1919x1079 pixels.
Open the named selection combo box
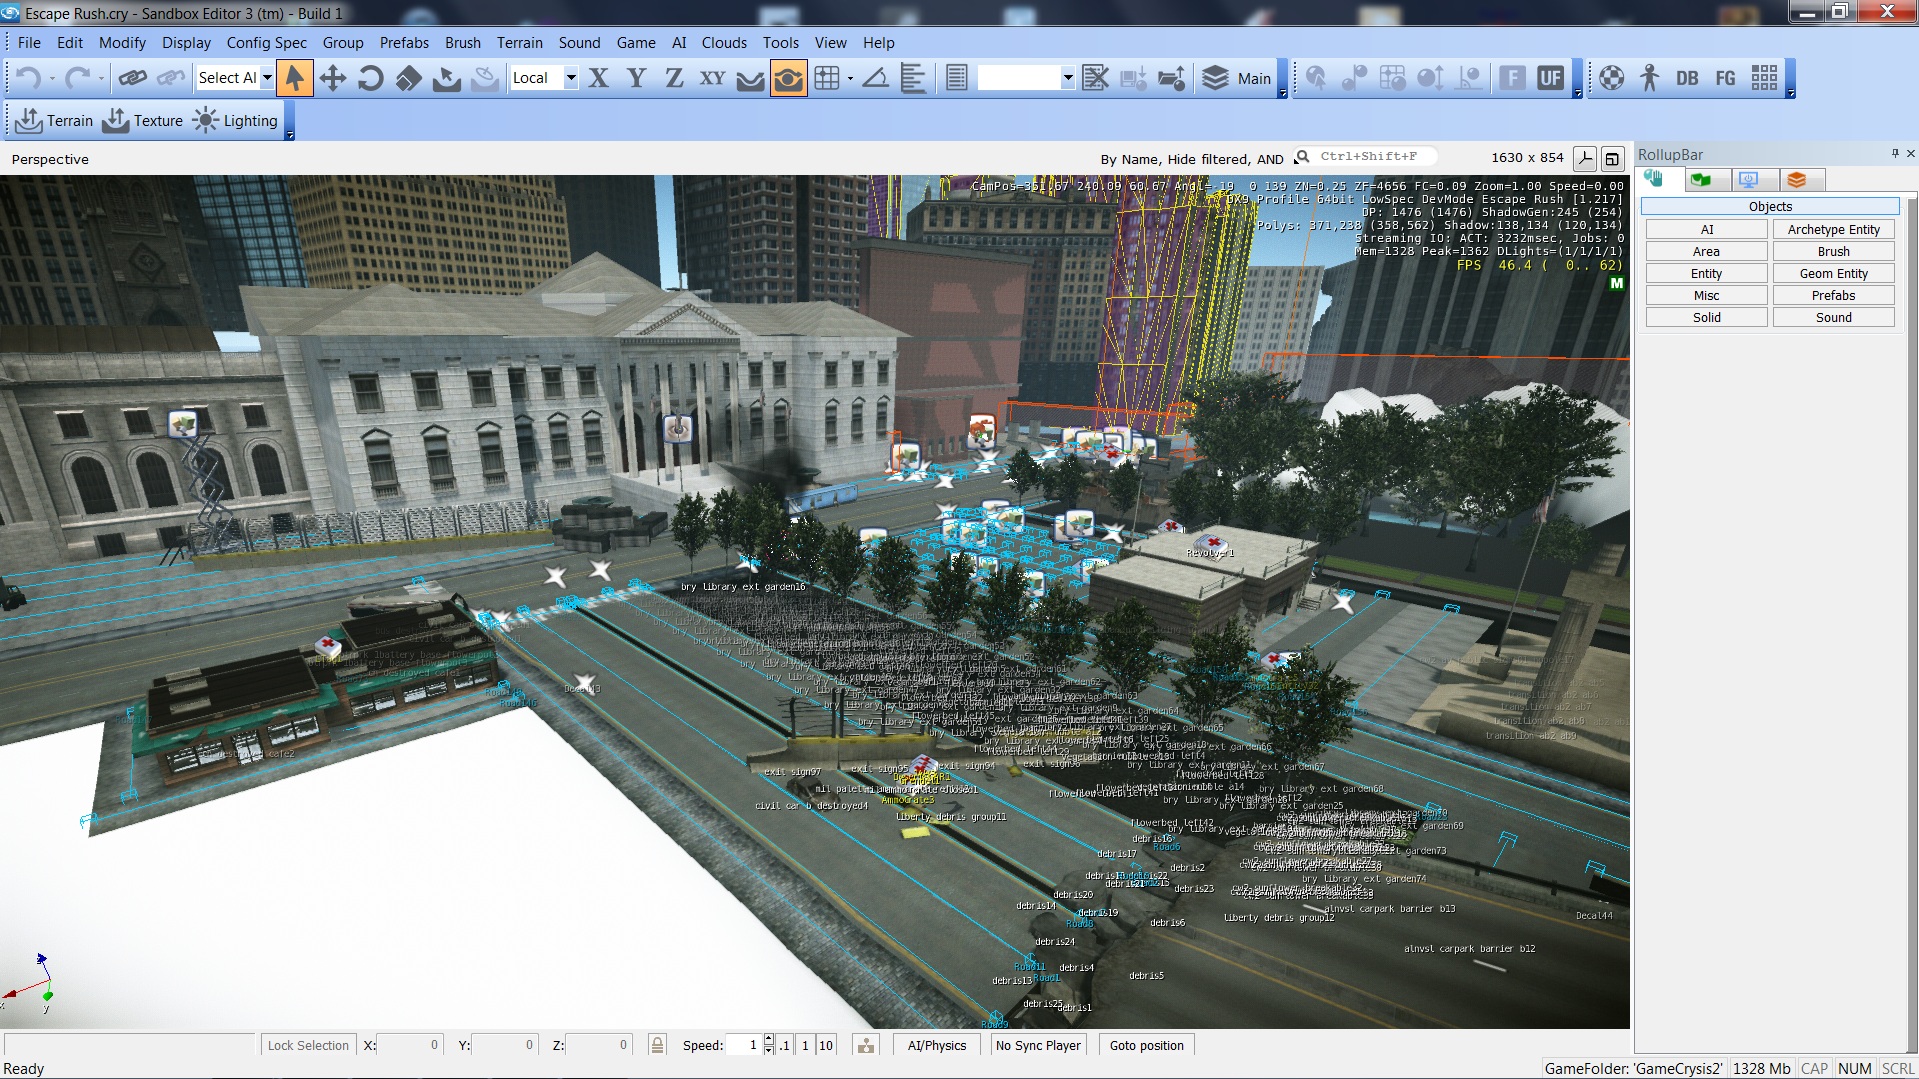pyautogui.click(x=1026, y=78)
